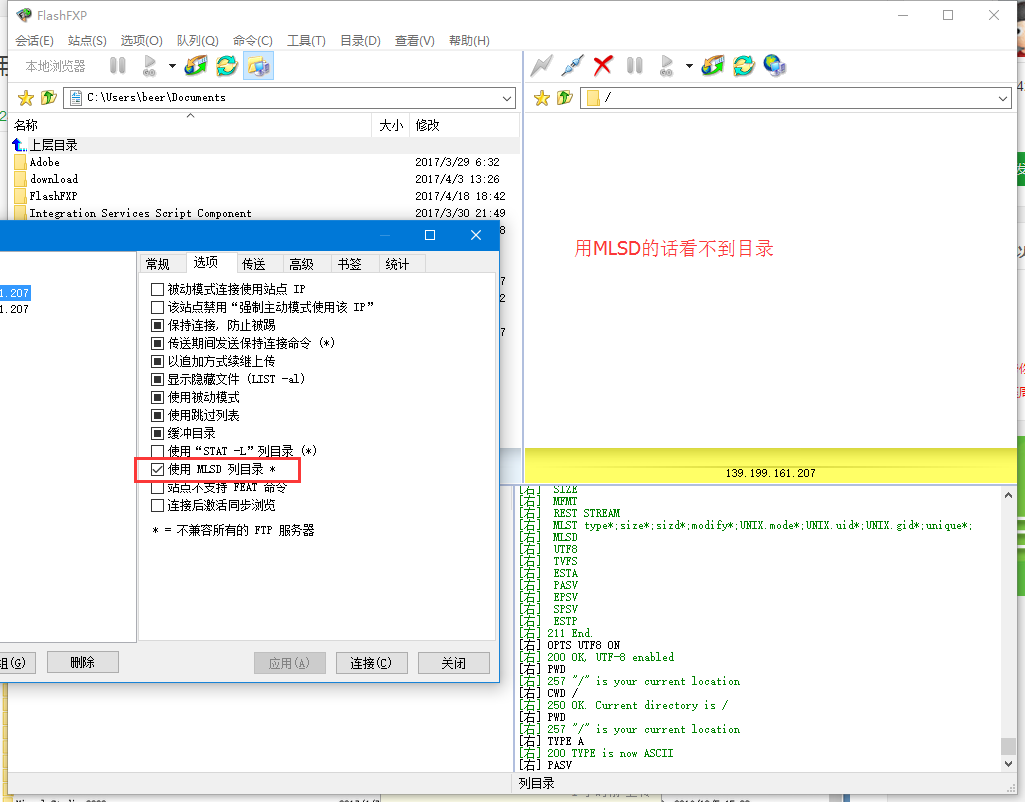Select the FlashFXP folder
The image size is (1025, 802).
point(53,196)
